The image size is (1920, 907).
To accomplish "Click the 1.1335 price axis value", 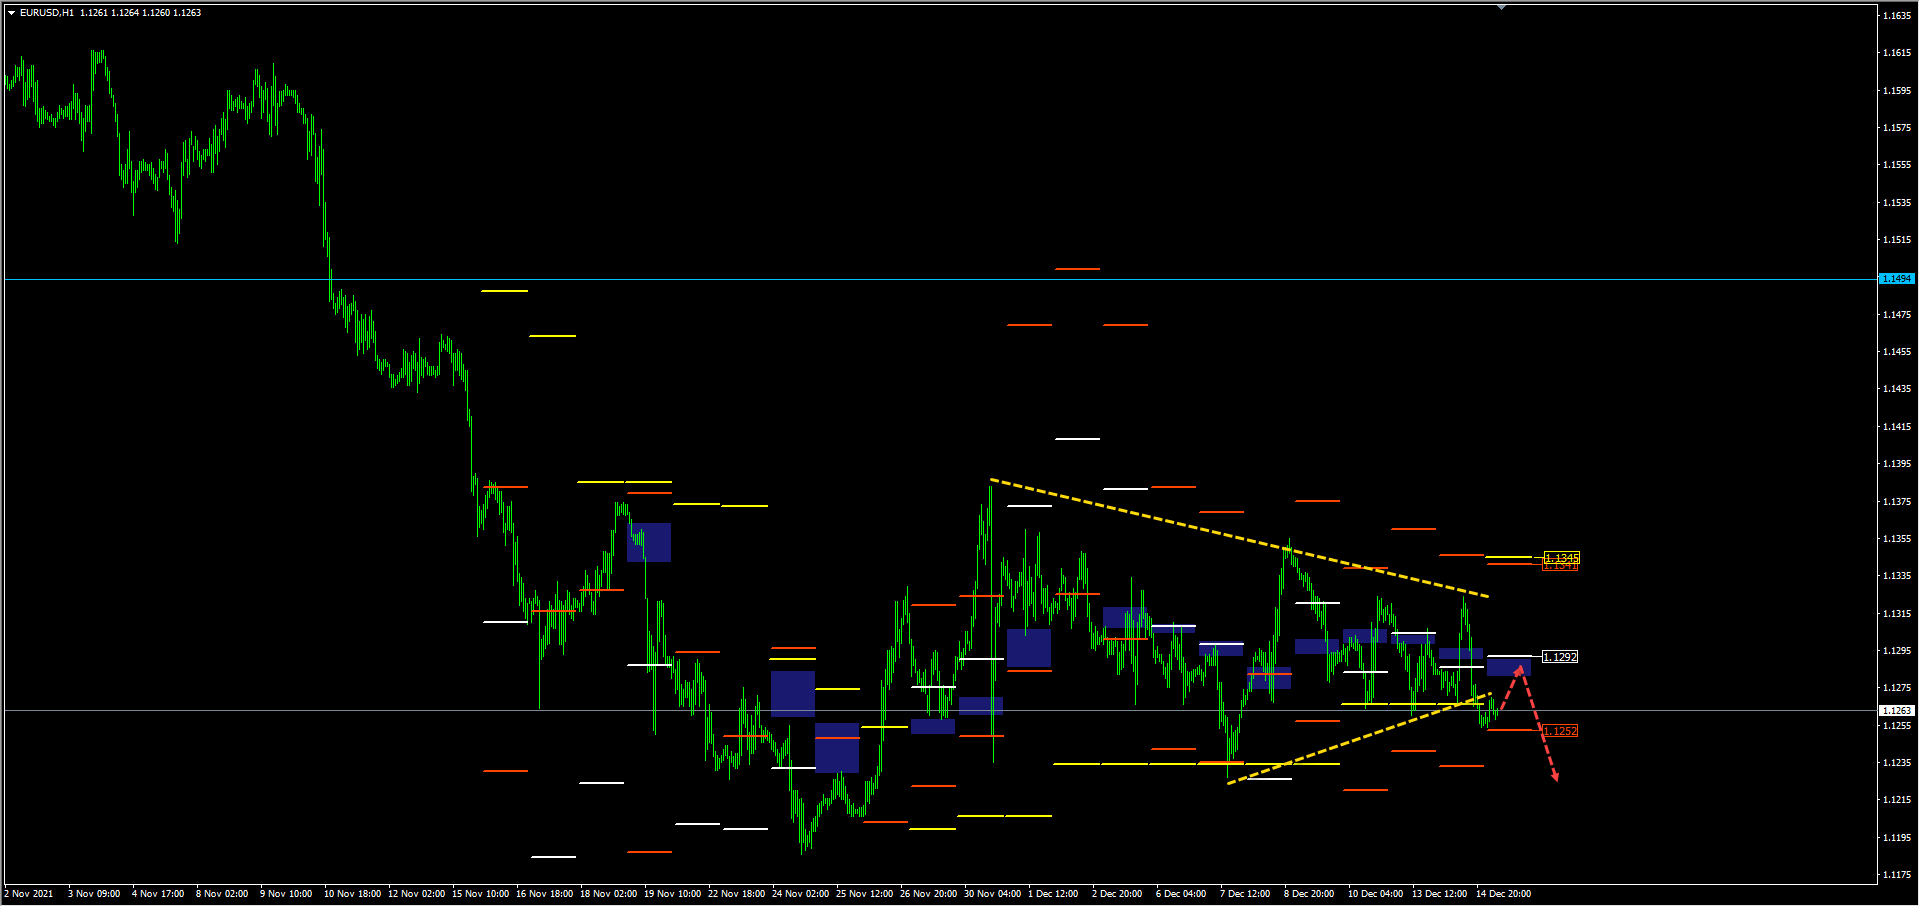I will tap(1897, 576).
